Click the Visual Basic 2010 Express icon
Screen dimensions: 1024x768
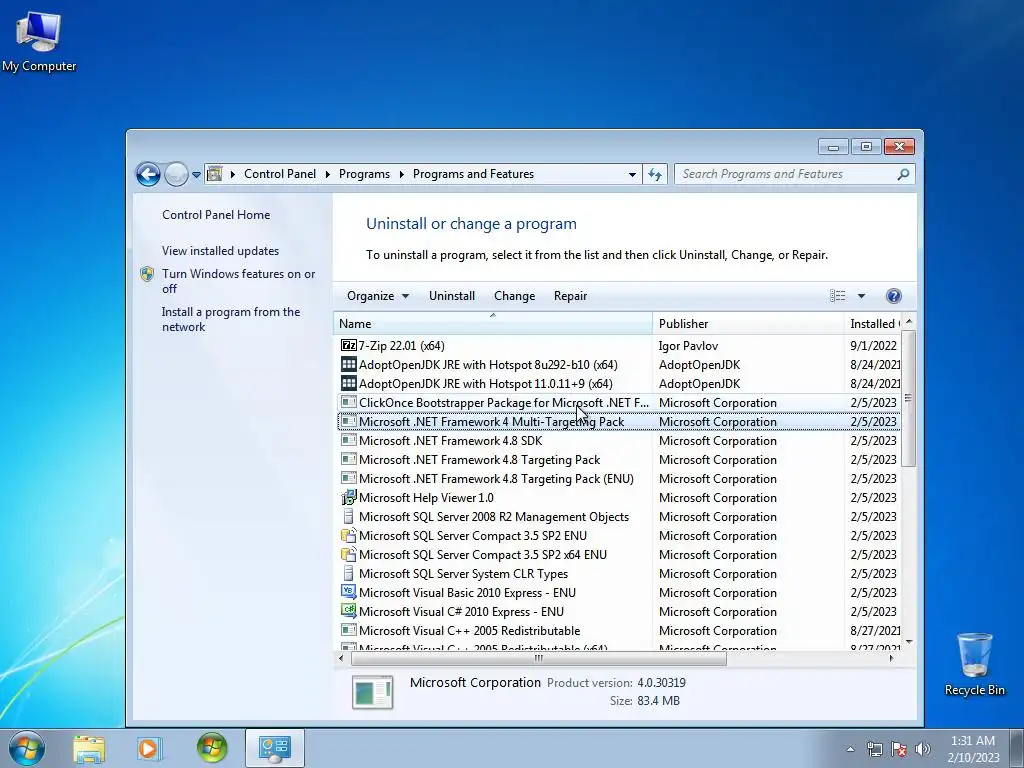(x=349, y=592)
